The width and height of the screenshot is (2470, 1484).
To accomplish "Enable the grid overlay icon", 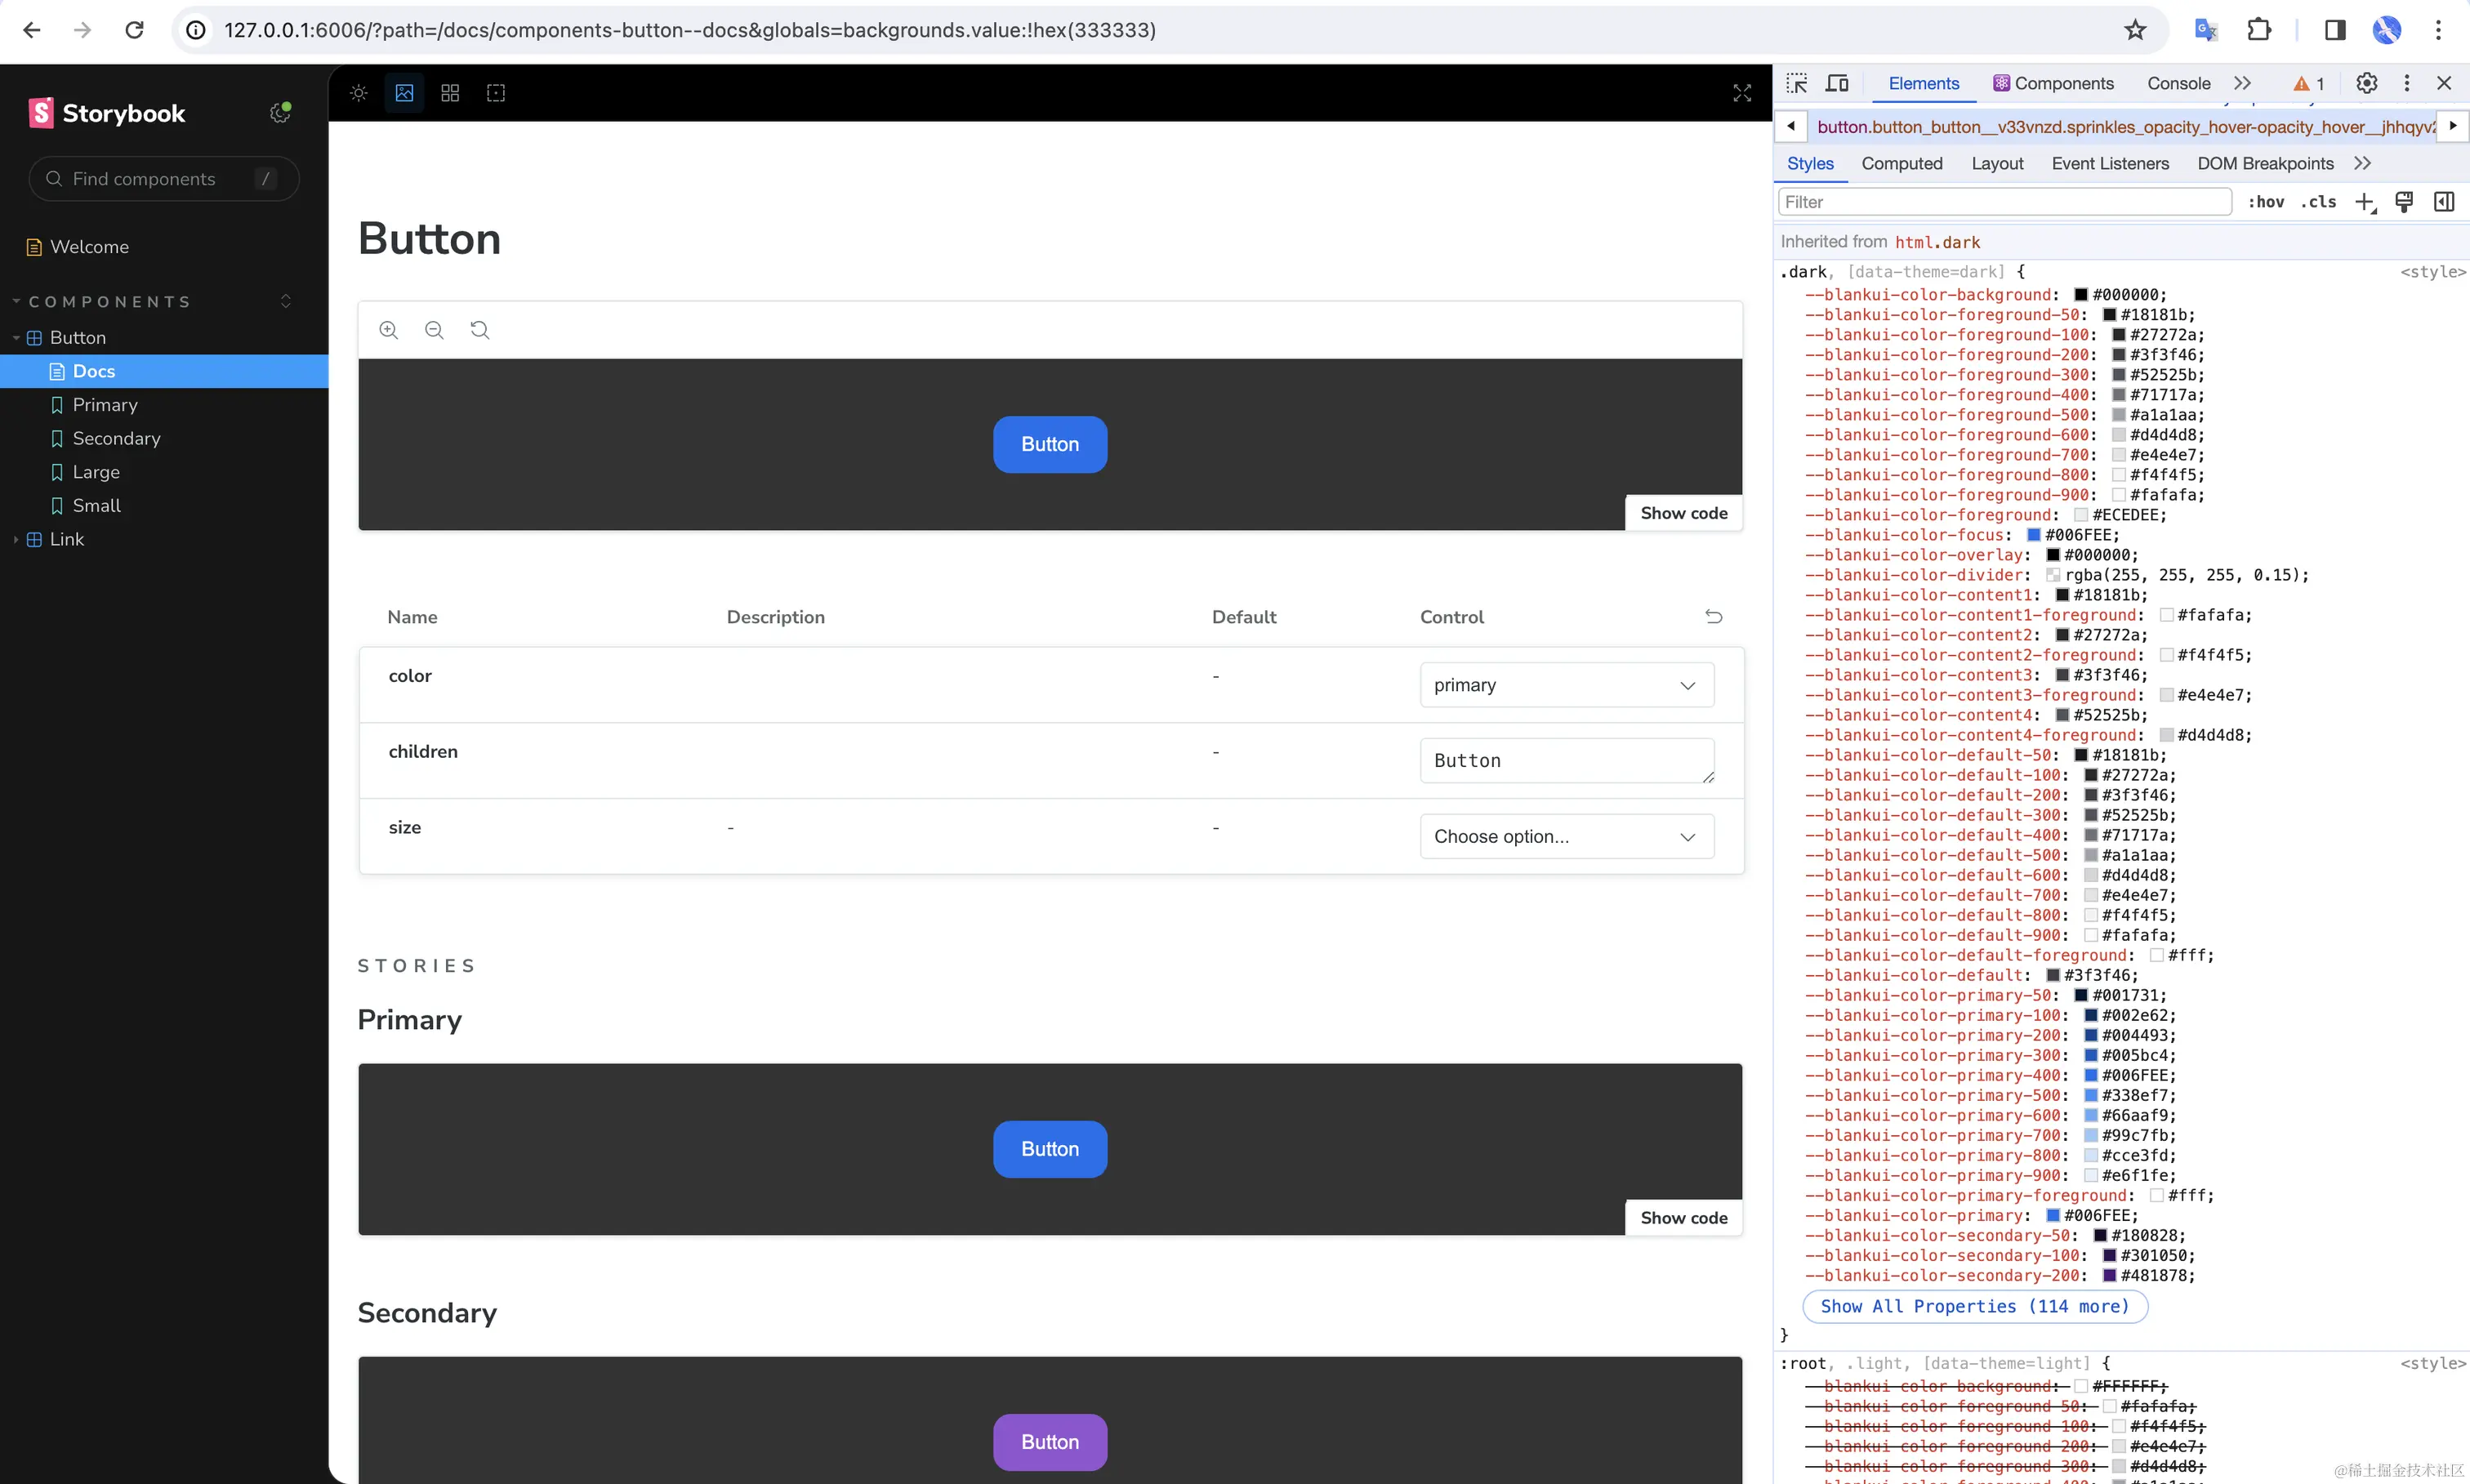I will click(x=449, y=92).
